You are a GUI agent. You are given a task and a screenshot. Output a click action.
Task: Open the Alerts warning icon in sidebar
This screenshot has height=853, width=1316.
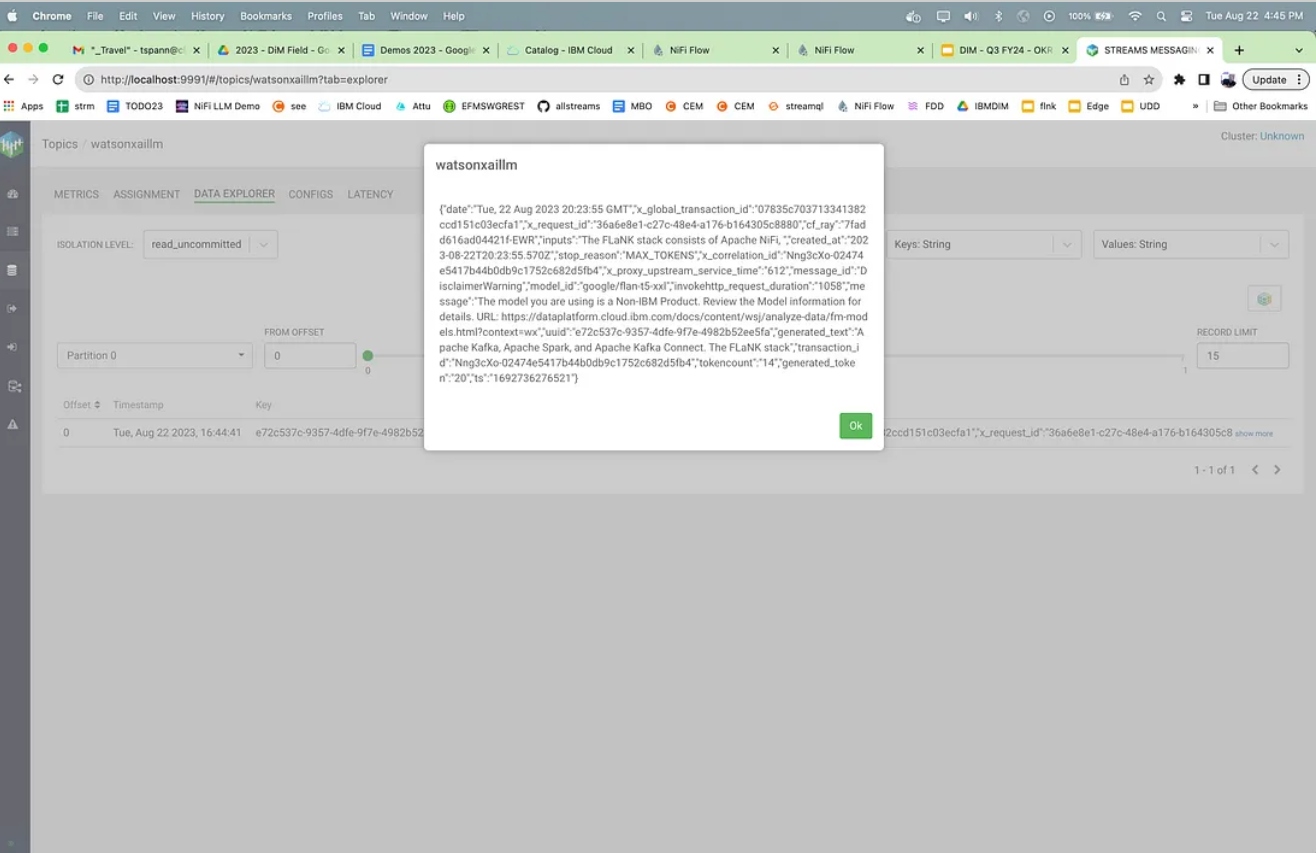13,424
